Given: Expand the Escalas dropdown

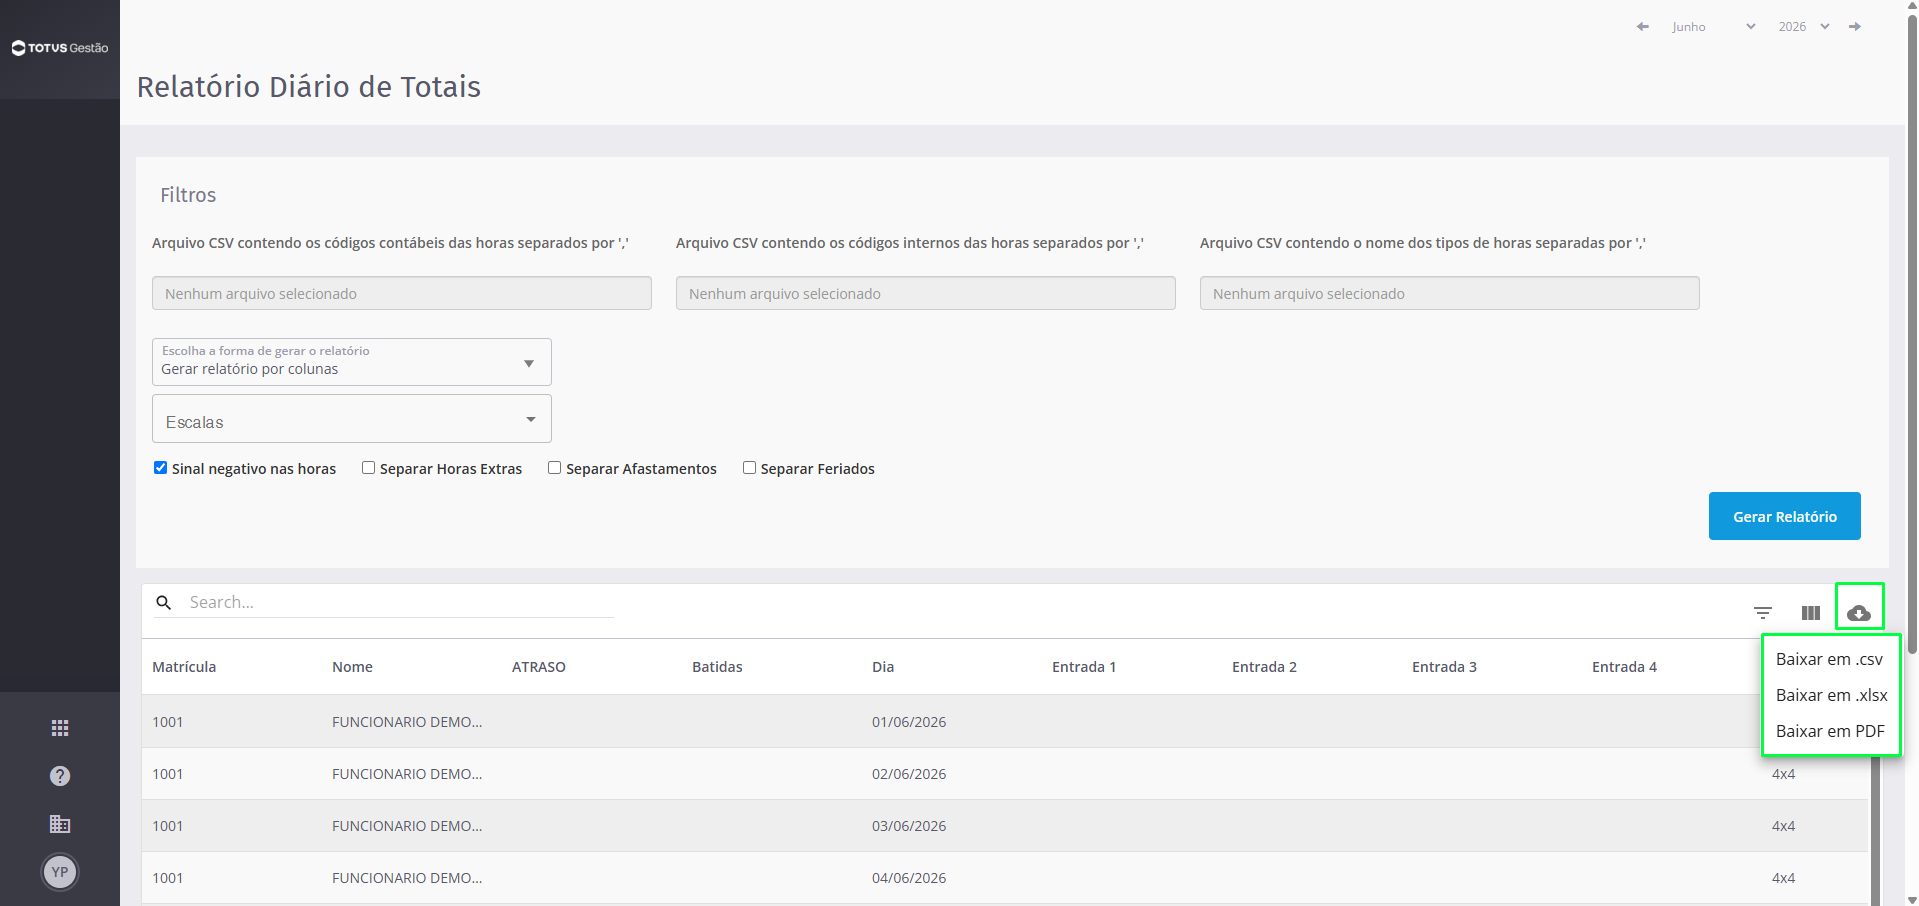Looking at the screenshot, I should pos(352,419).
